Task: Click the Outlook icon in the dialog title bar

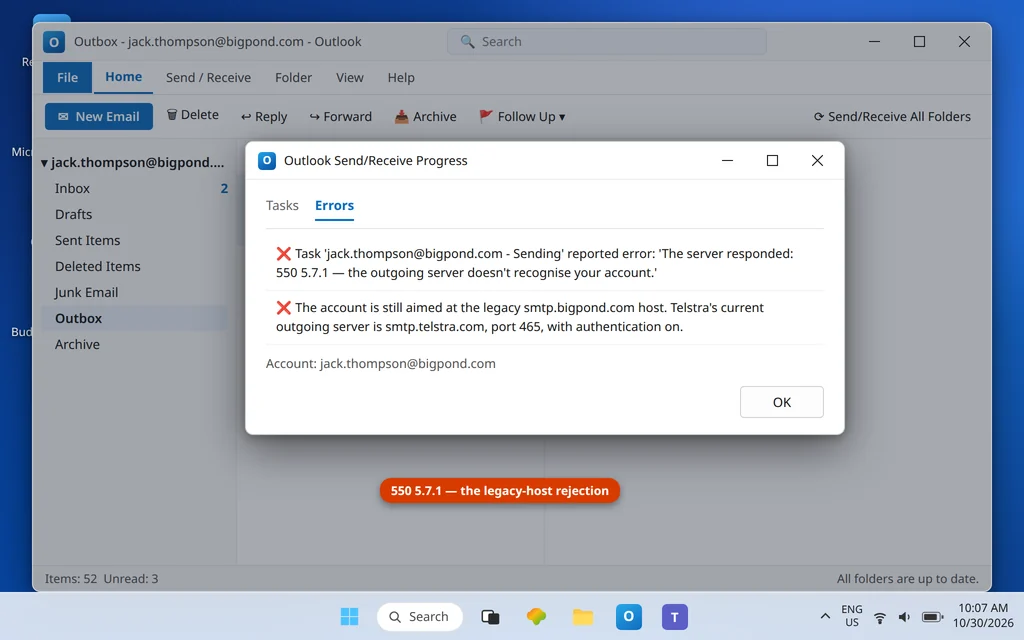Action: [267, 161]
